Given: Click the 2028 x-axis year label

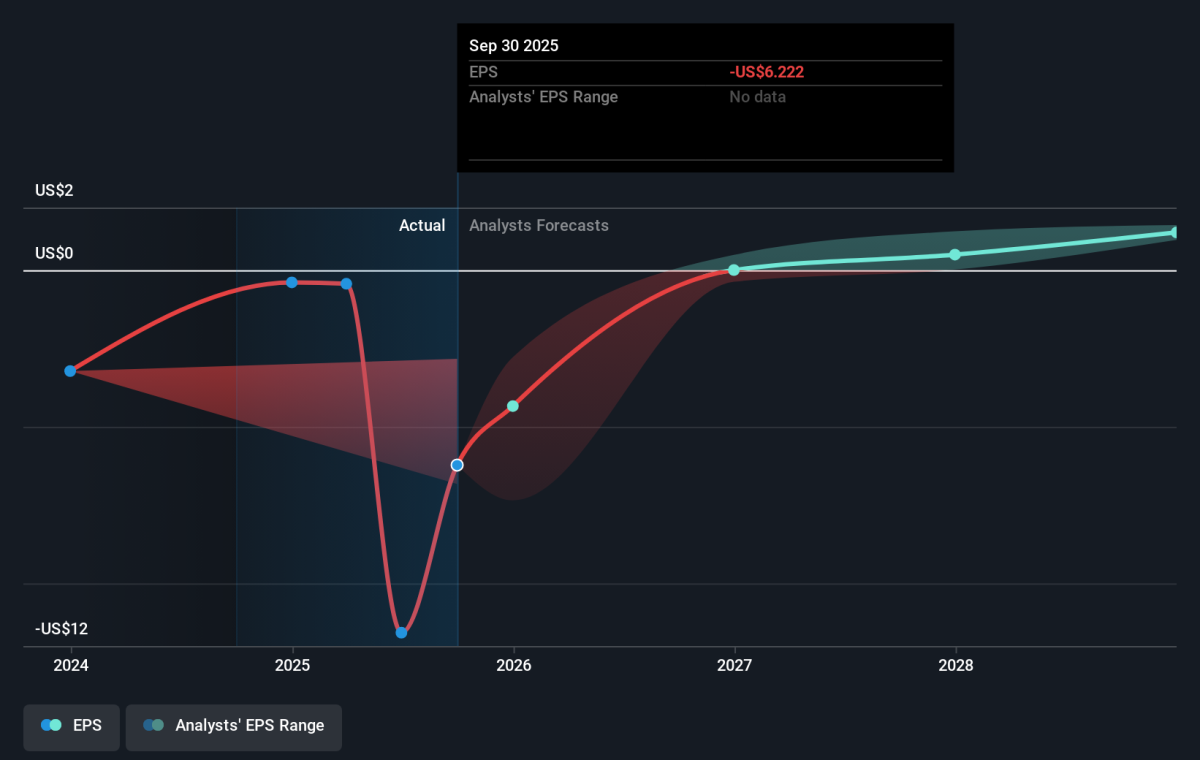Looking at the screenshot, I should [956, 666].
